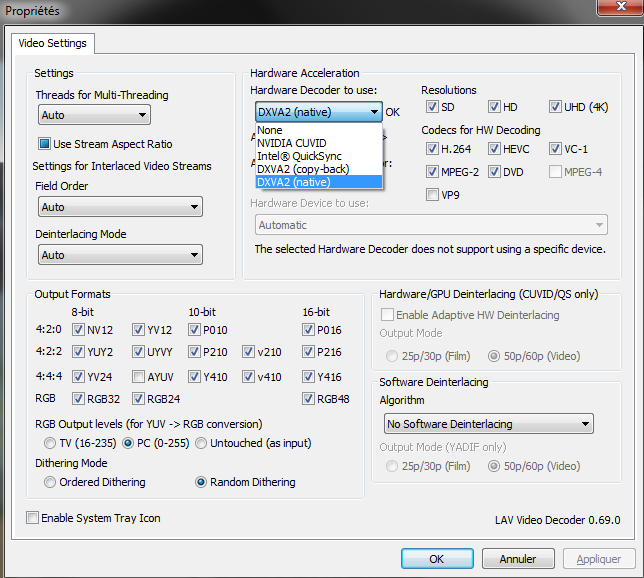Screen dimensions: 644x578
Task: Toggle P216 output format
Action: point(308,352)
